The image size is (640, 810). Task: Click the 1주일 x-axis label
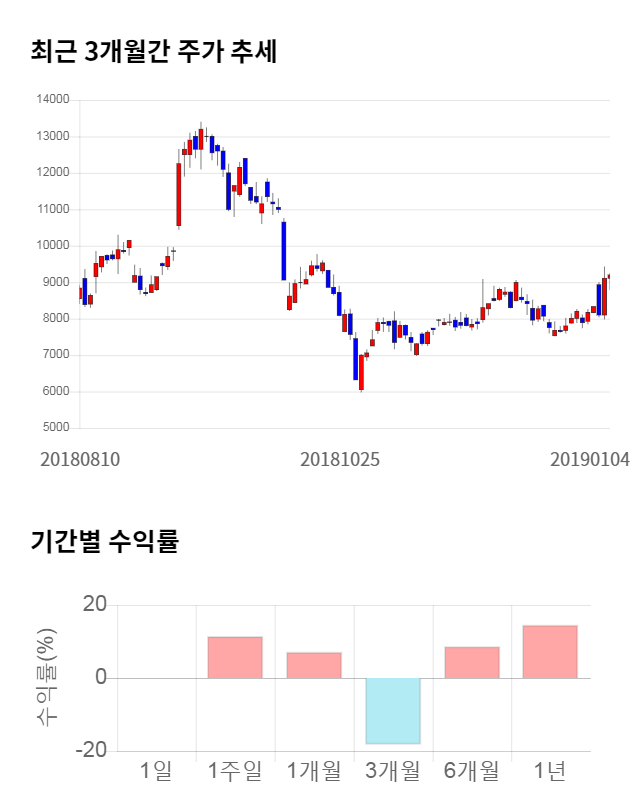point(235,771)
